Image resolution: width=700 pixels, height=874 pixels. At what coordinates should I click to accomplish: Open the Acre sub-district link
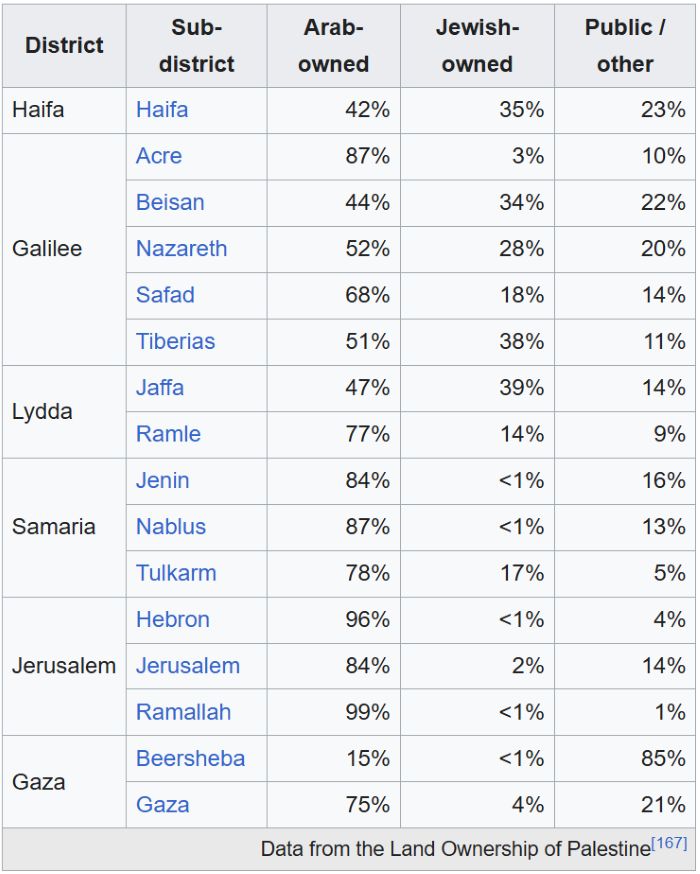(x=159, y=156)
